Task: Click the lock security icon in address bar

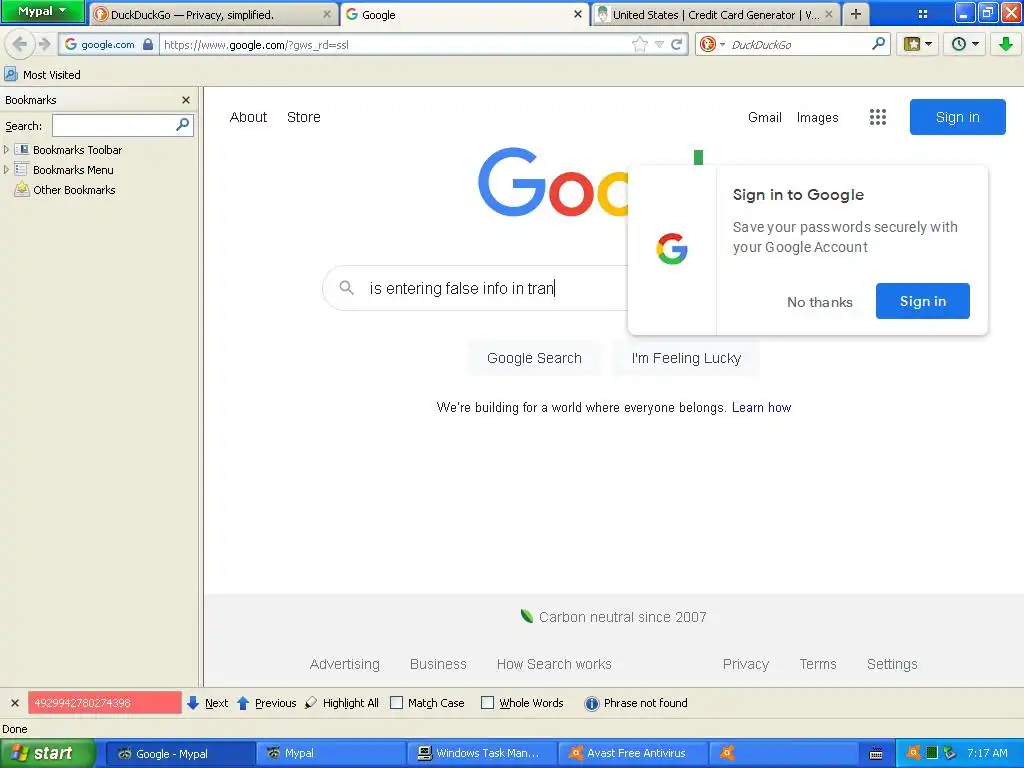Action: coord(148,44)
